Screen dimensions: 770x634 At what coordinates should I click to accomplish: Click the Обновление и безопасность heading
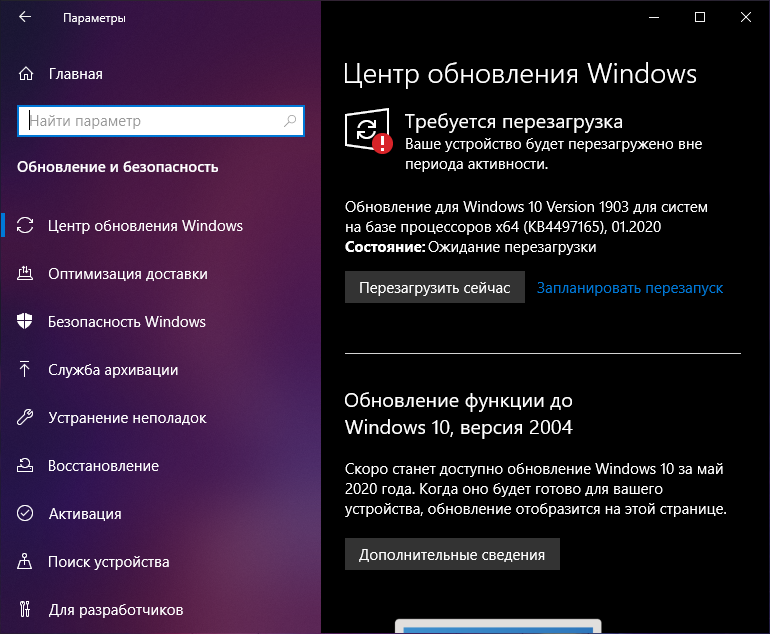[117, 167]
